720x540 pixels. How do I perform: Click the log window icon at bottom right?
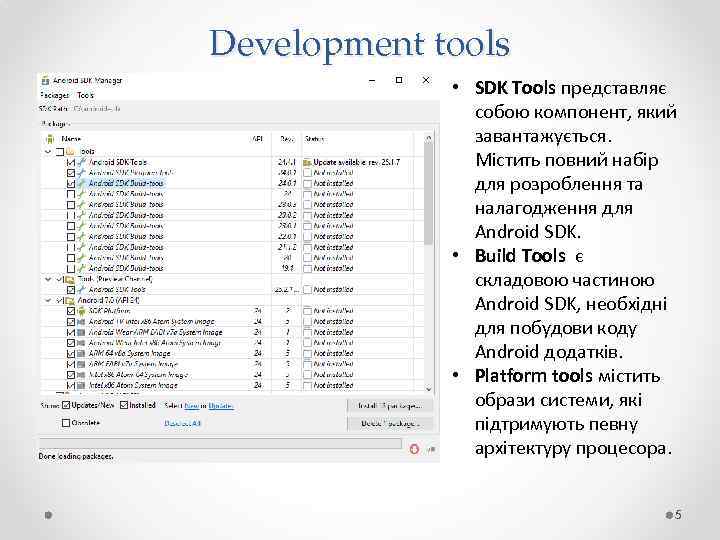click(431, 450)
